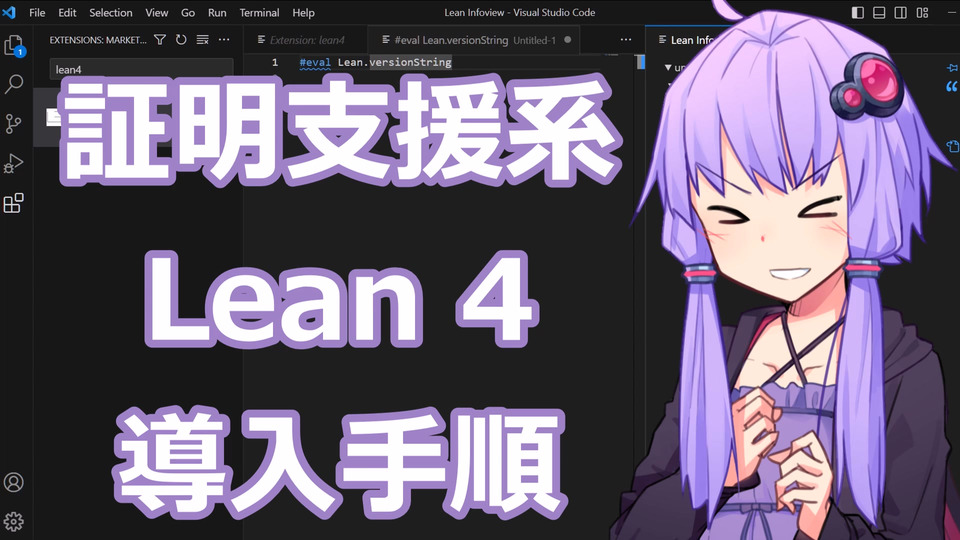
Task: Open the Run menu
Action: [217, 12]
